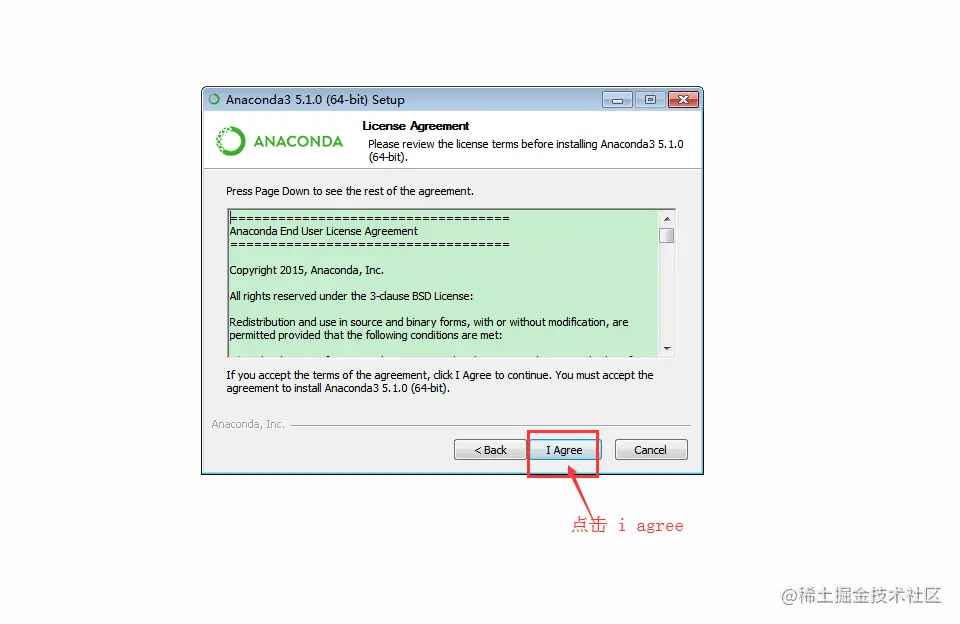Click the license scrollbar thumb
960x624 pixels.
pos(667,235)
